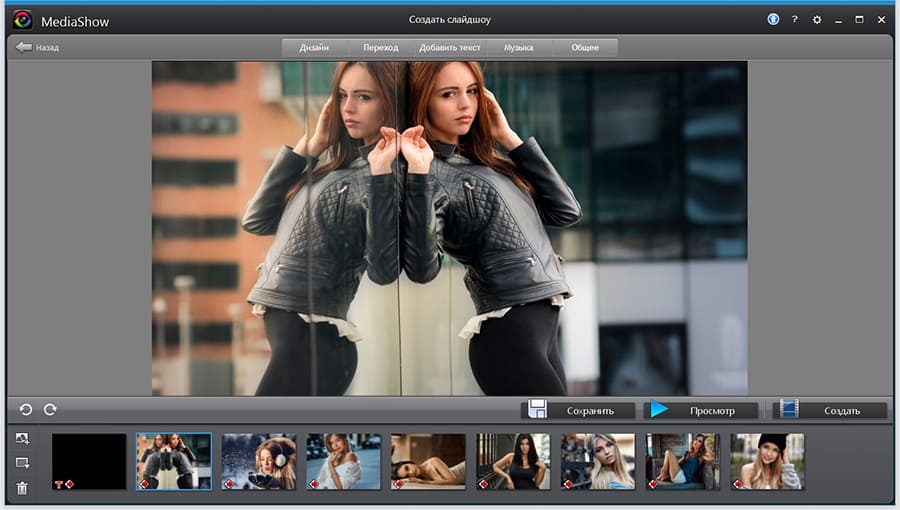The width and height of the screenshot is (900, 510).
Task: Open the Дизайн tab
Action: [314, 48]
